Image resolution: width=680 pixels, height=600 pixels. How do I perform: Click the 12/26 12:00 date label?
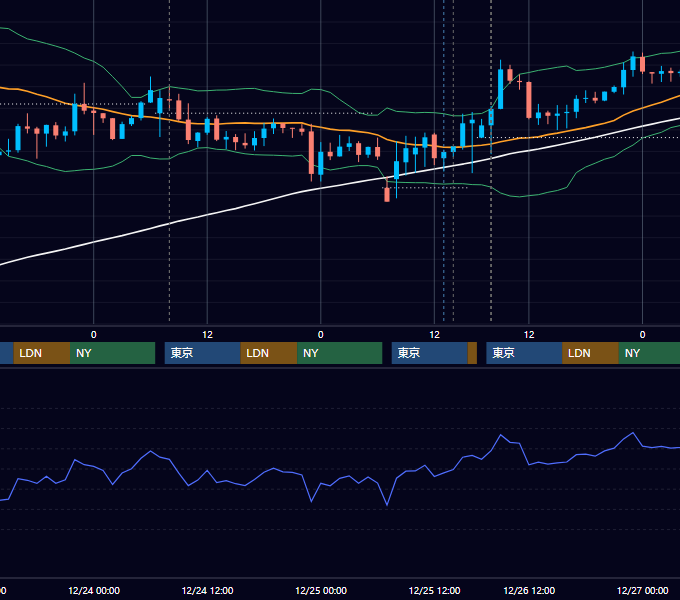529,590
